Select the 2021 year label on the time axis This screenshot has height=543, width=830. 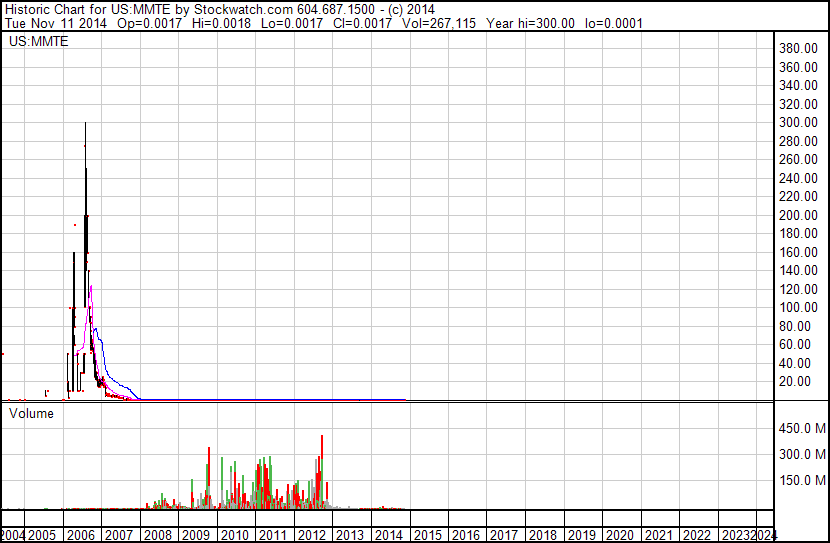tap(658, 535)
